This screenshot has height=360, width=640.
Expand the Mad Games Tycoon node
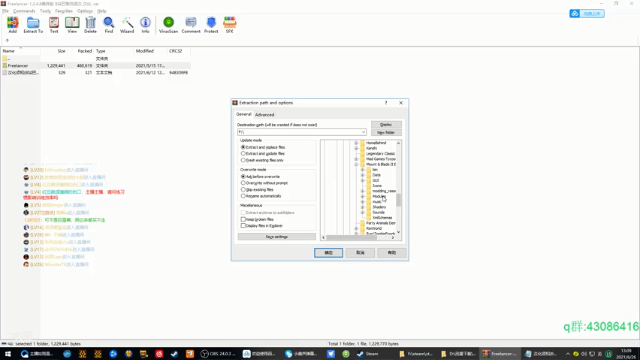356,159
